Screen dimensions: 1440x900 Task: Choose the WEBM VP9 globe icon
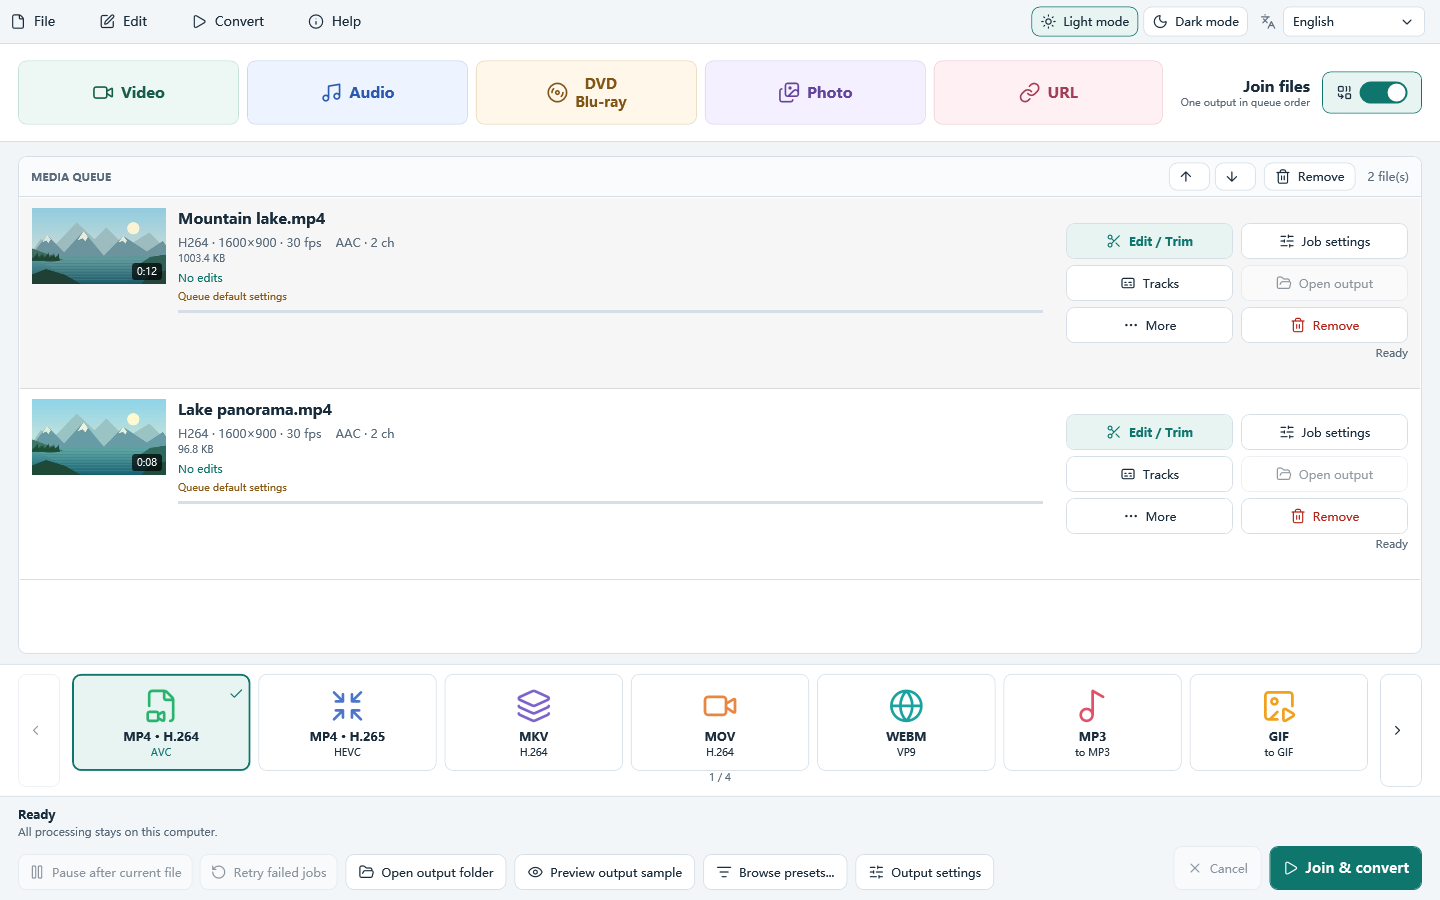click(x=906, y=706)
